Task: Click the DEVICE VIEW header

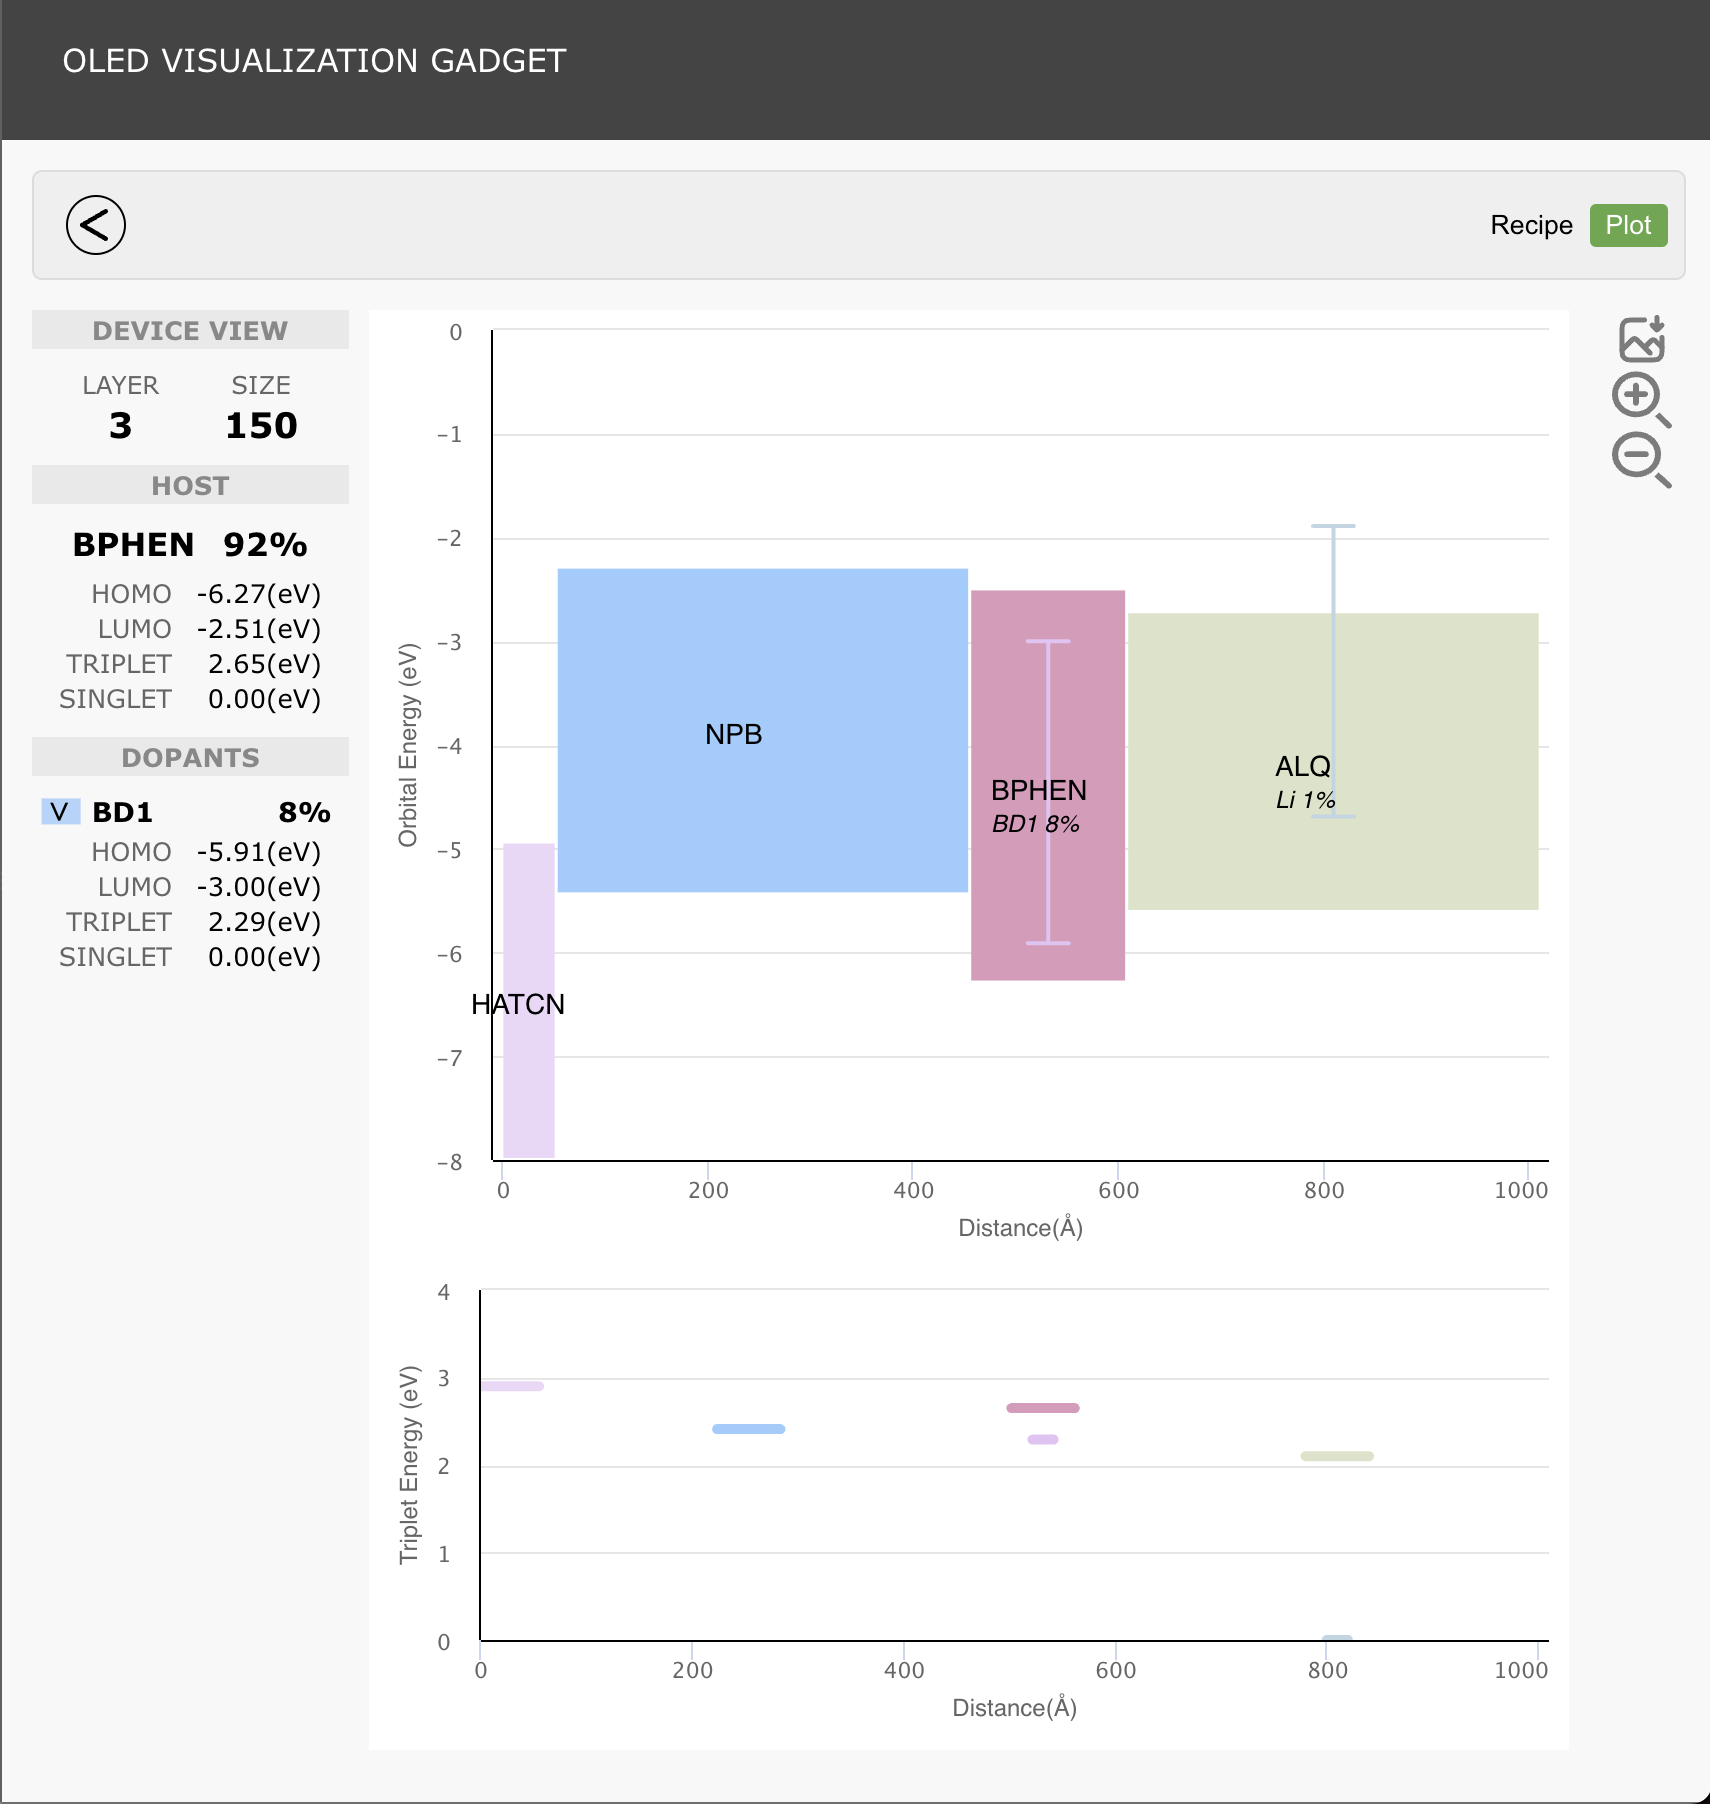Action: coord(190,330)
